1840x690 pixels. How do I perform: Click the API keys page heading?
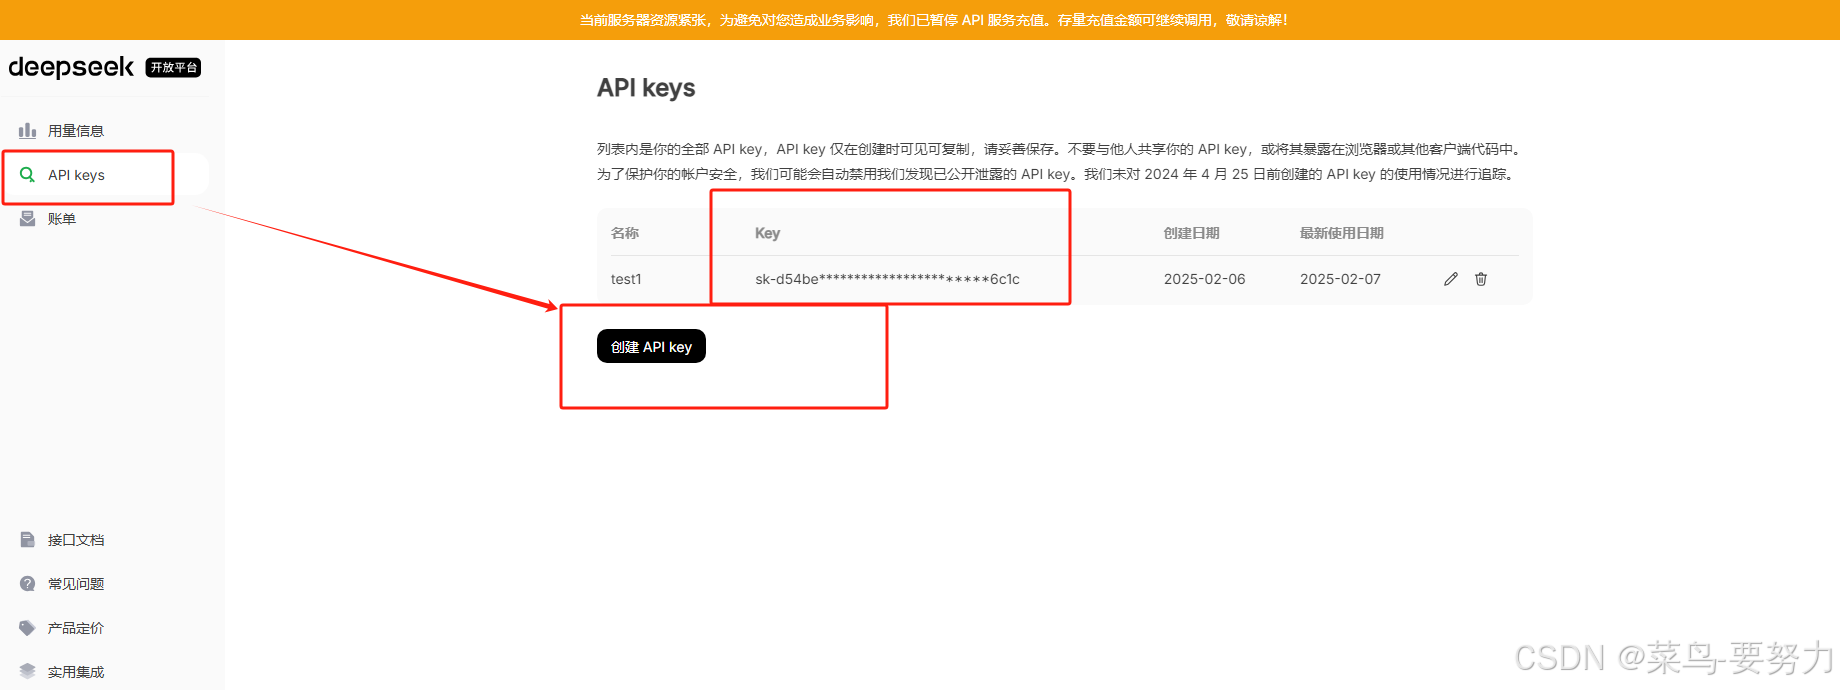(646, 88)
